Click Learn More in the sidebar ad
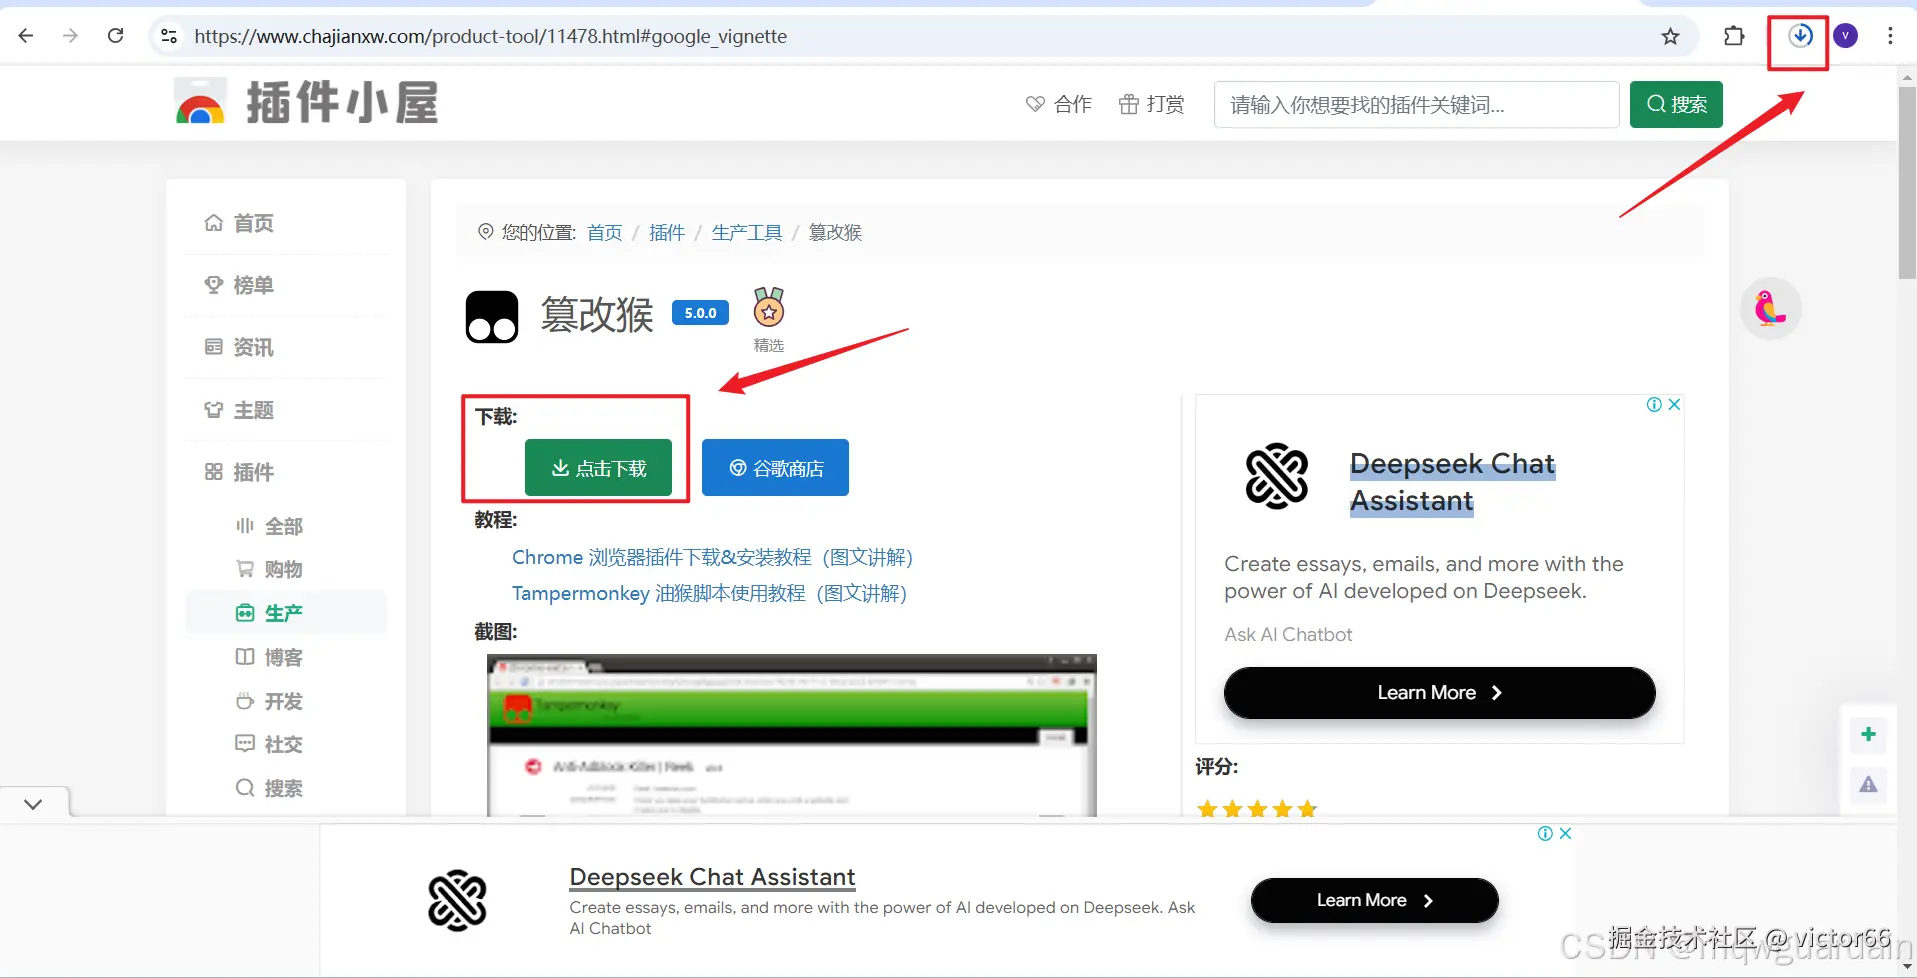 (1440, 693)
